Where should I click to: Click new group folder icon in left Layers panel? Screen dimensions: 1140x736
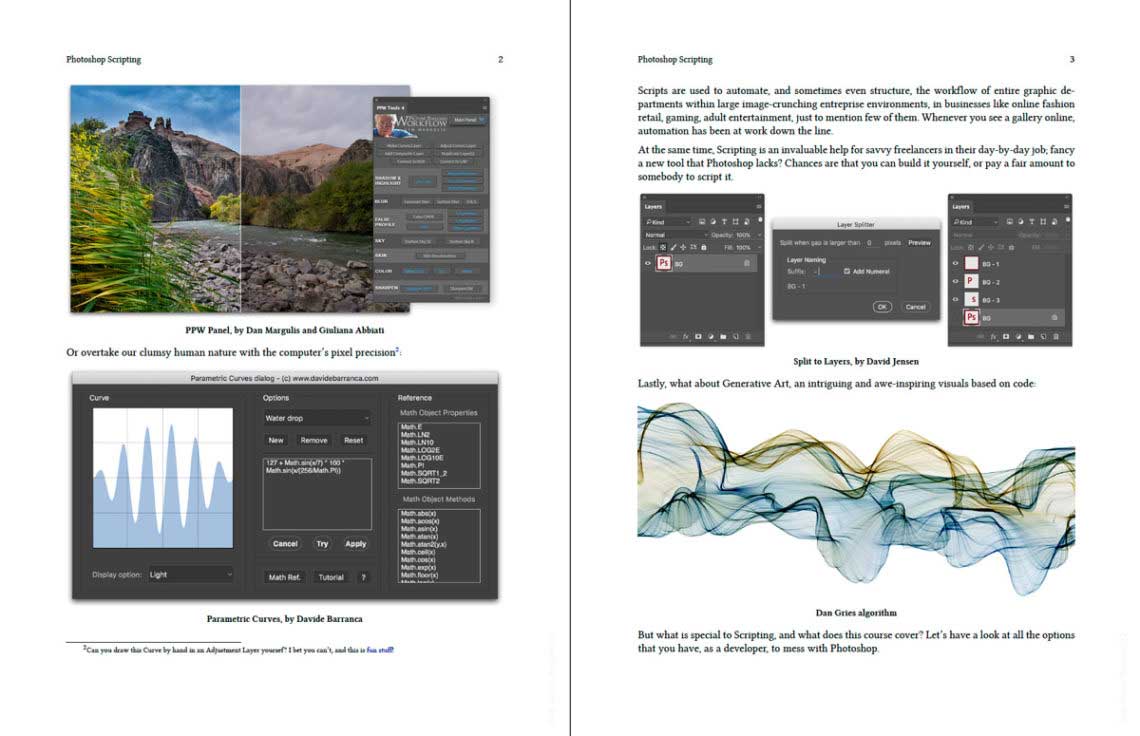722,336
